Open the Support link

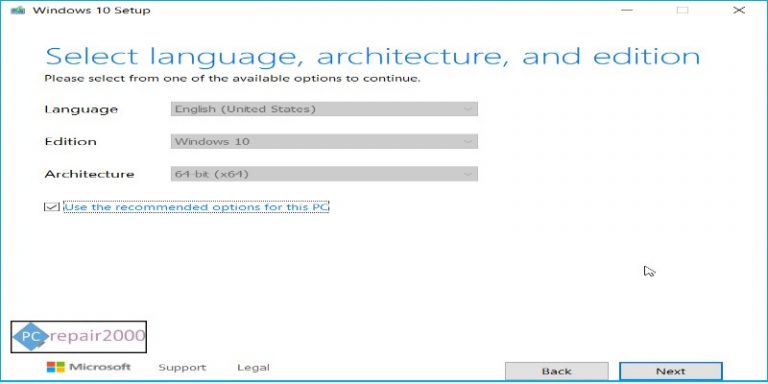(182, 367)
